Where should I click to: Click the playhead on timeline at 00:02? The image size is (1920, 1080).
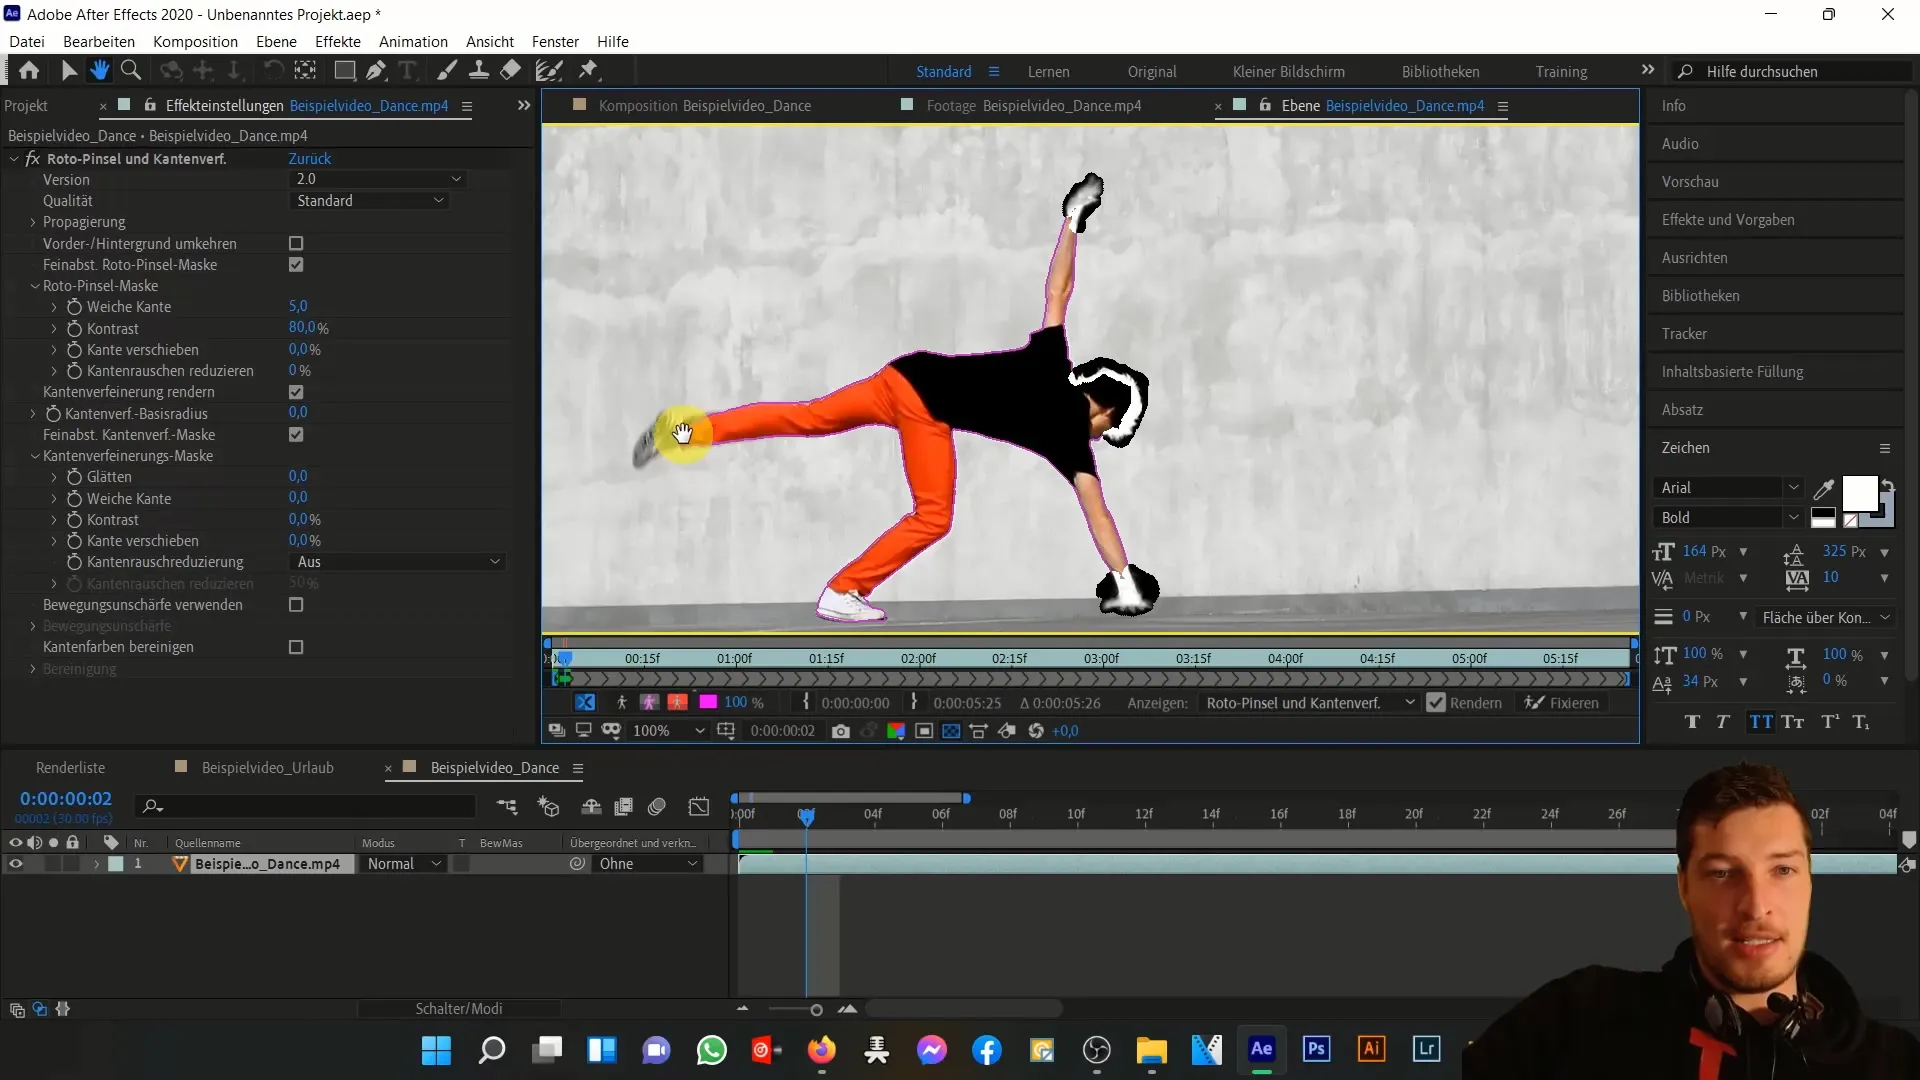[x=807, y=815]
